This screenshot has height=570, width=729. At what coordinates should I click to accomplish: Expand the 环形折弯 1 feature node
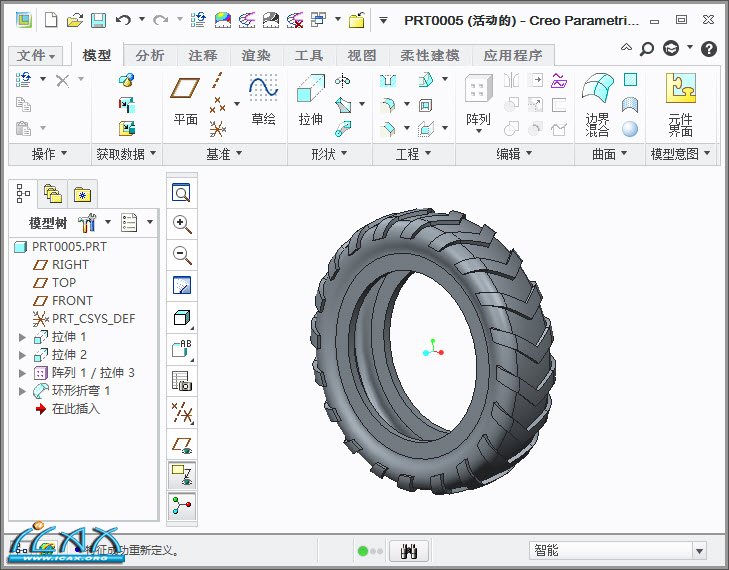coord(23,391)
